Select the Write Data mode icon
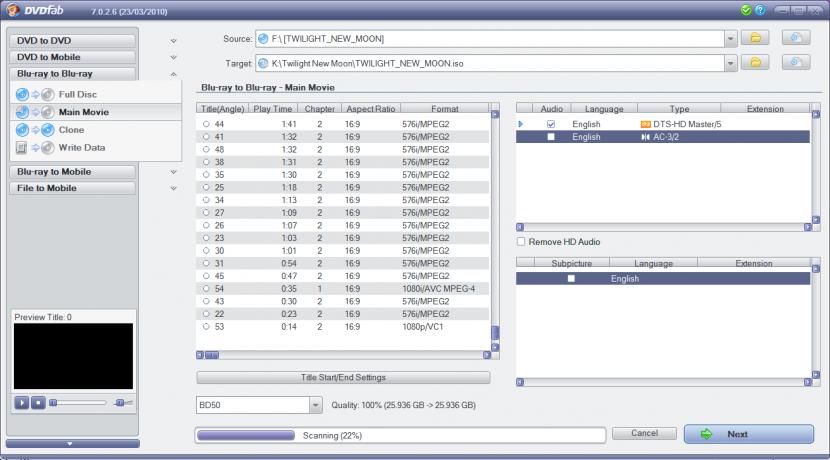 34,148
